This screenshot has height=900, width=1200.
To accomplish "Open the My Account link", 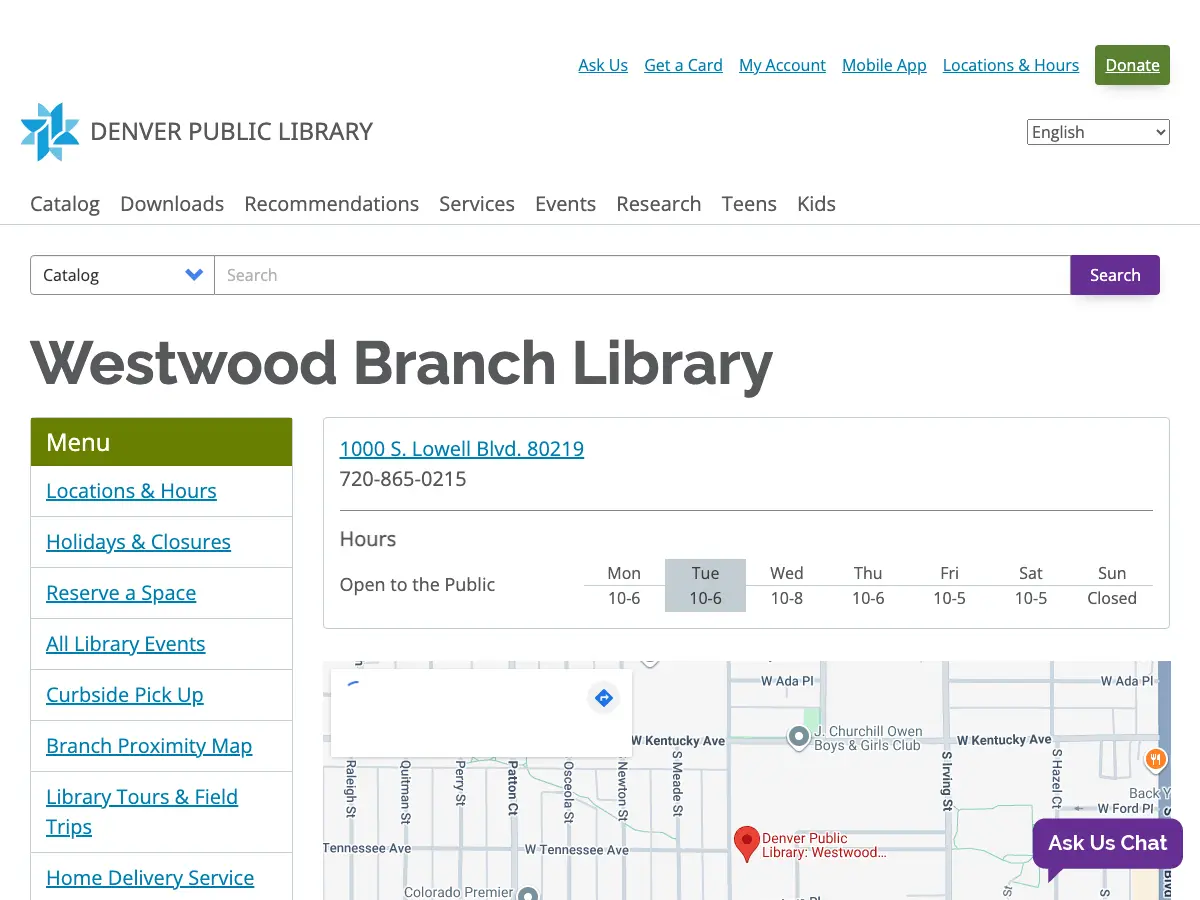I will [782, 65].
